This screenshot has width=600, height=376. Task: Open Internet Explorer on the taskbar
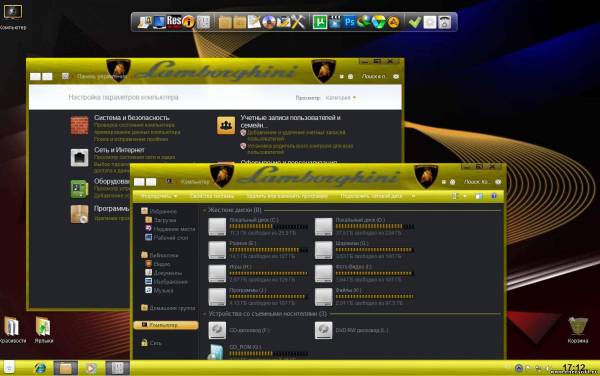(40, 368)
